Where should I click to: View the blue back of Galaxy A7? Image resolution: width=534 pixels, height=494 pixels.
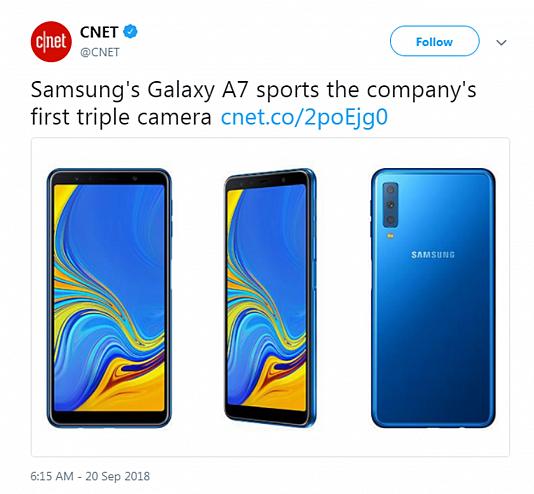point(433,298)
